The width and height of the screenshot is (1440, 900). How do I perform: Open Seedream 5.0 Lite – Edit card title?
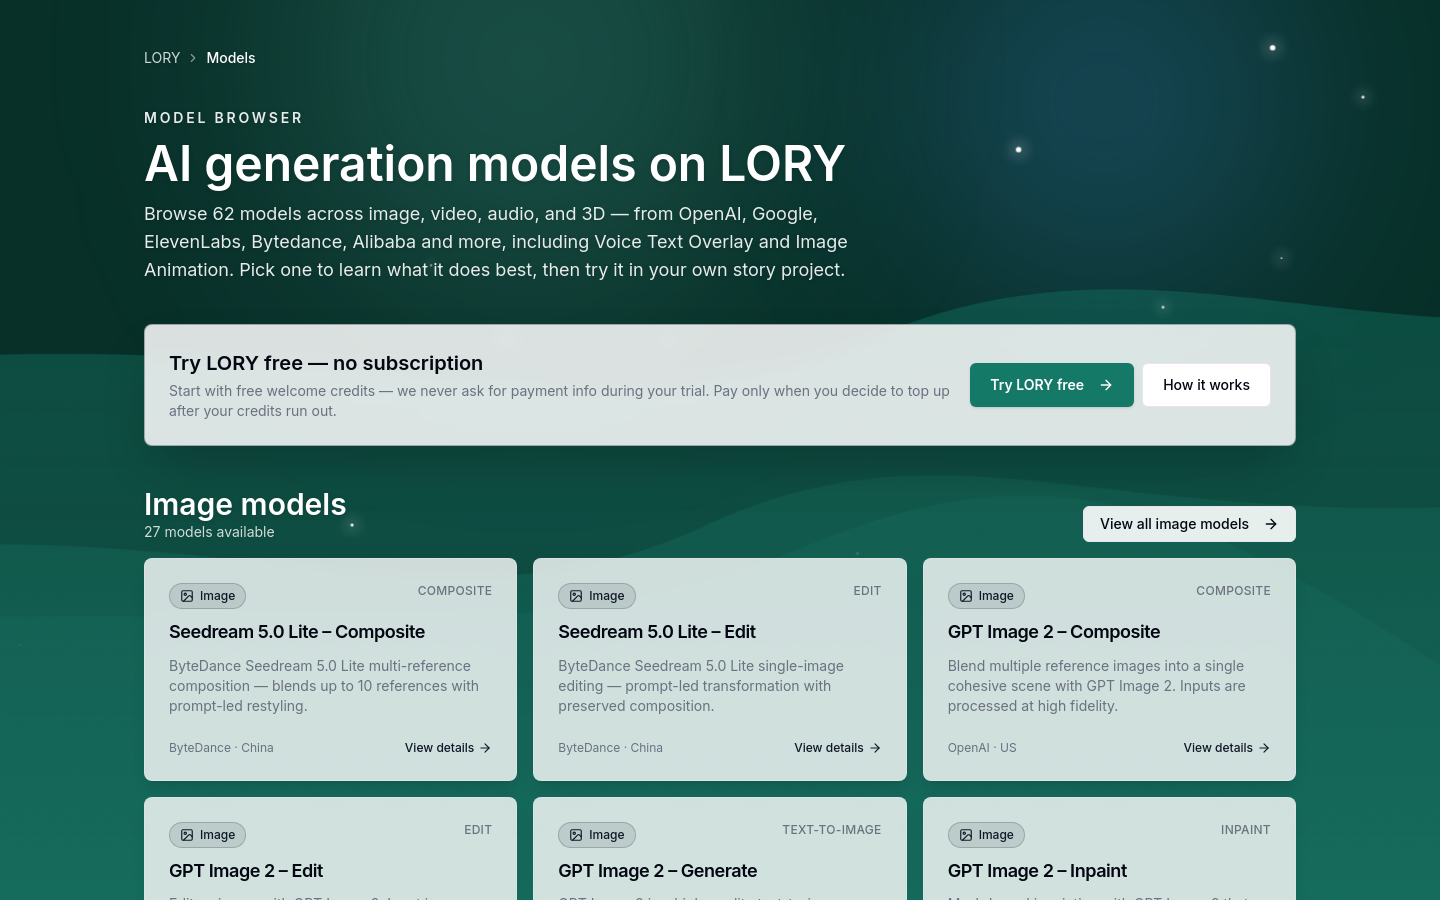(x=657, y=632)
